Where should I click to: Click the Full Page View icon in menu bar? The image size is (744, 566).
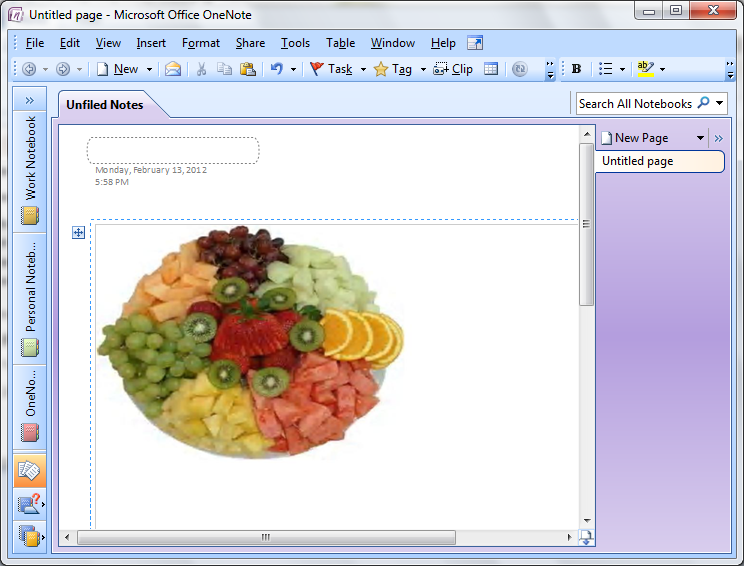[x=474, y=43]
